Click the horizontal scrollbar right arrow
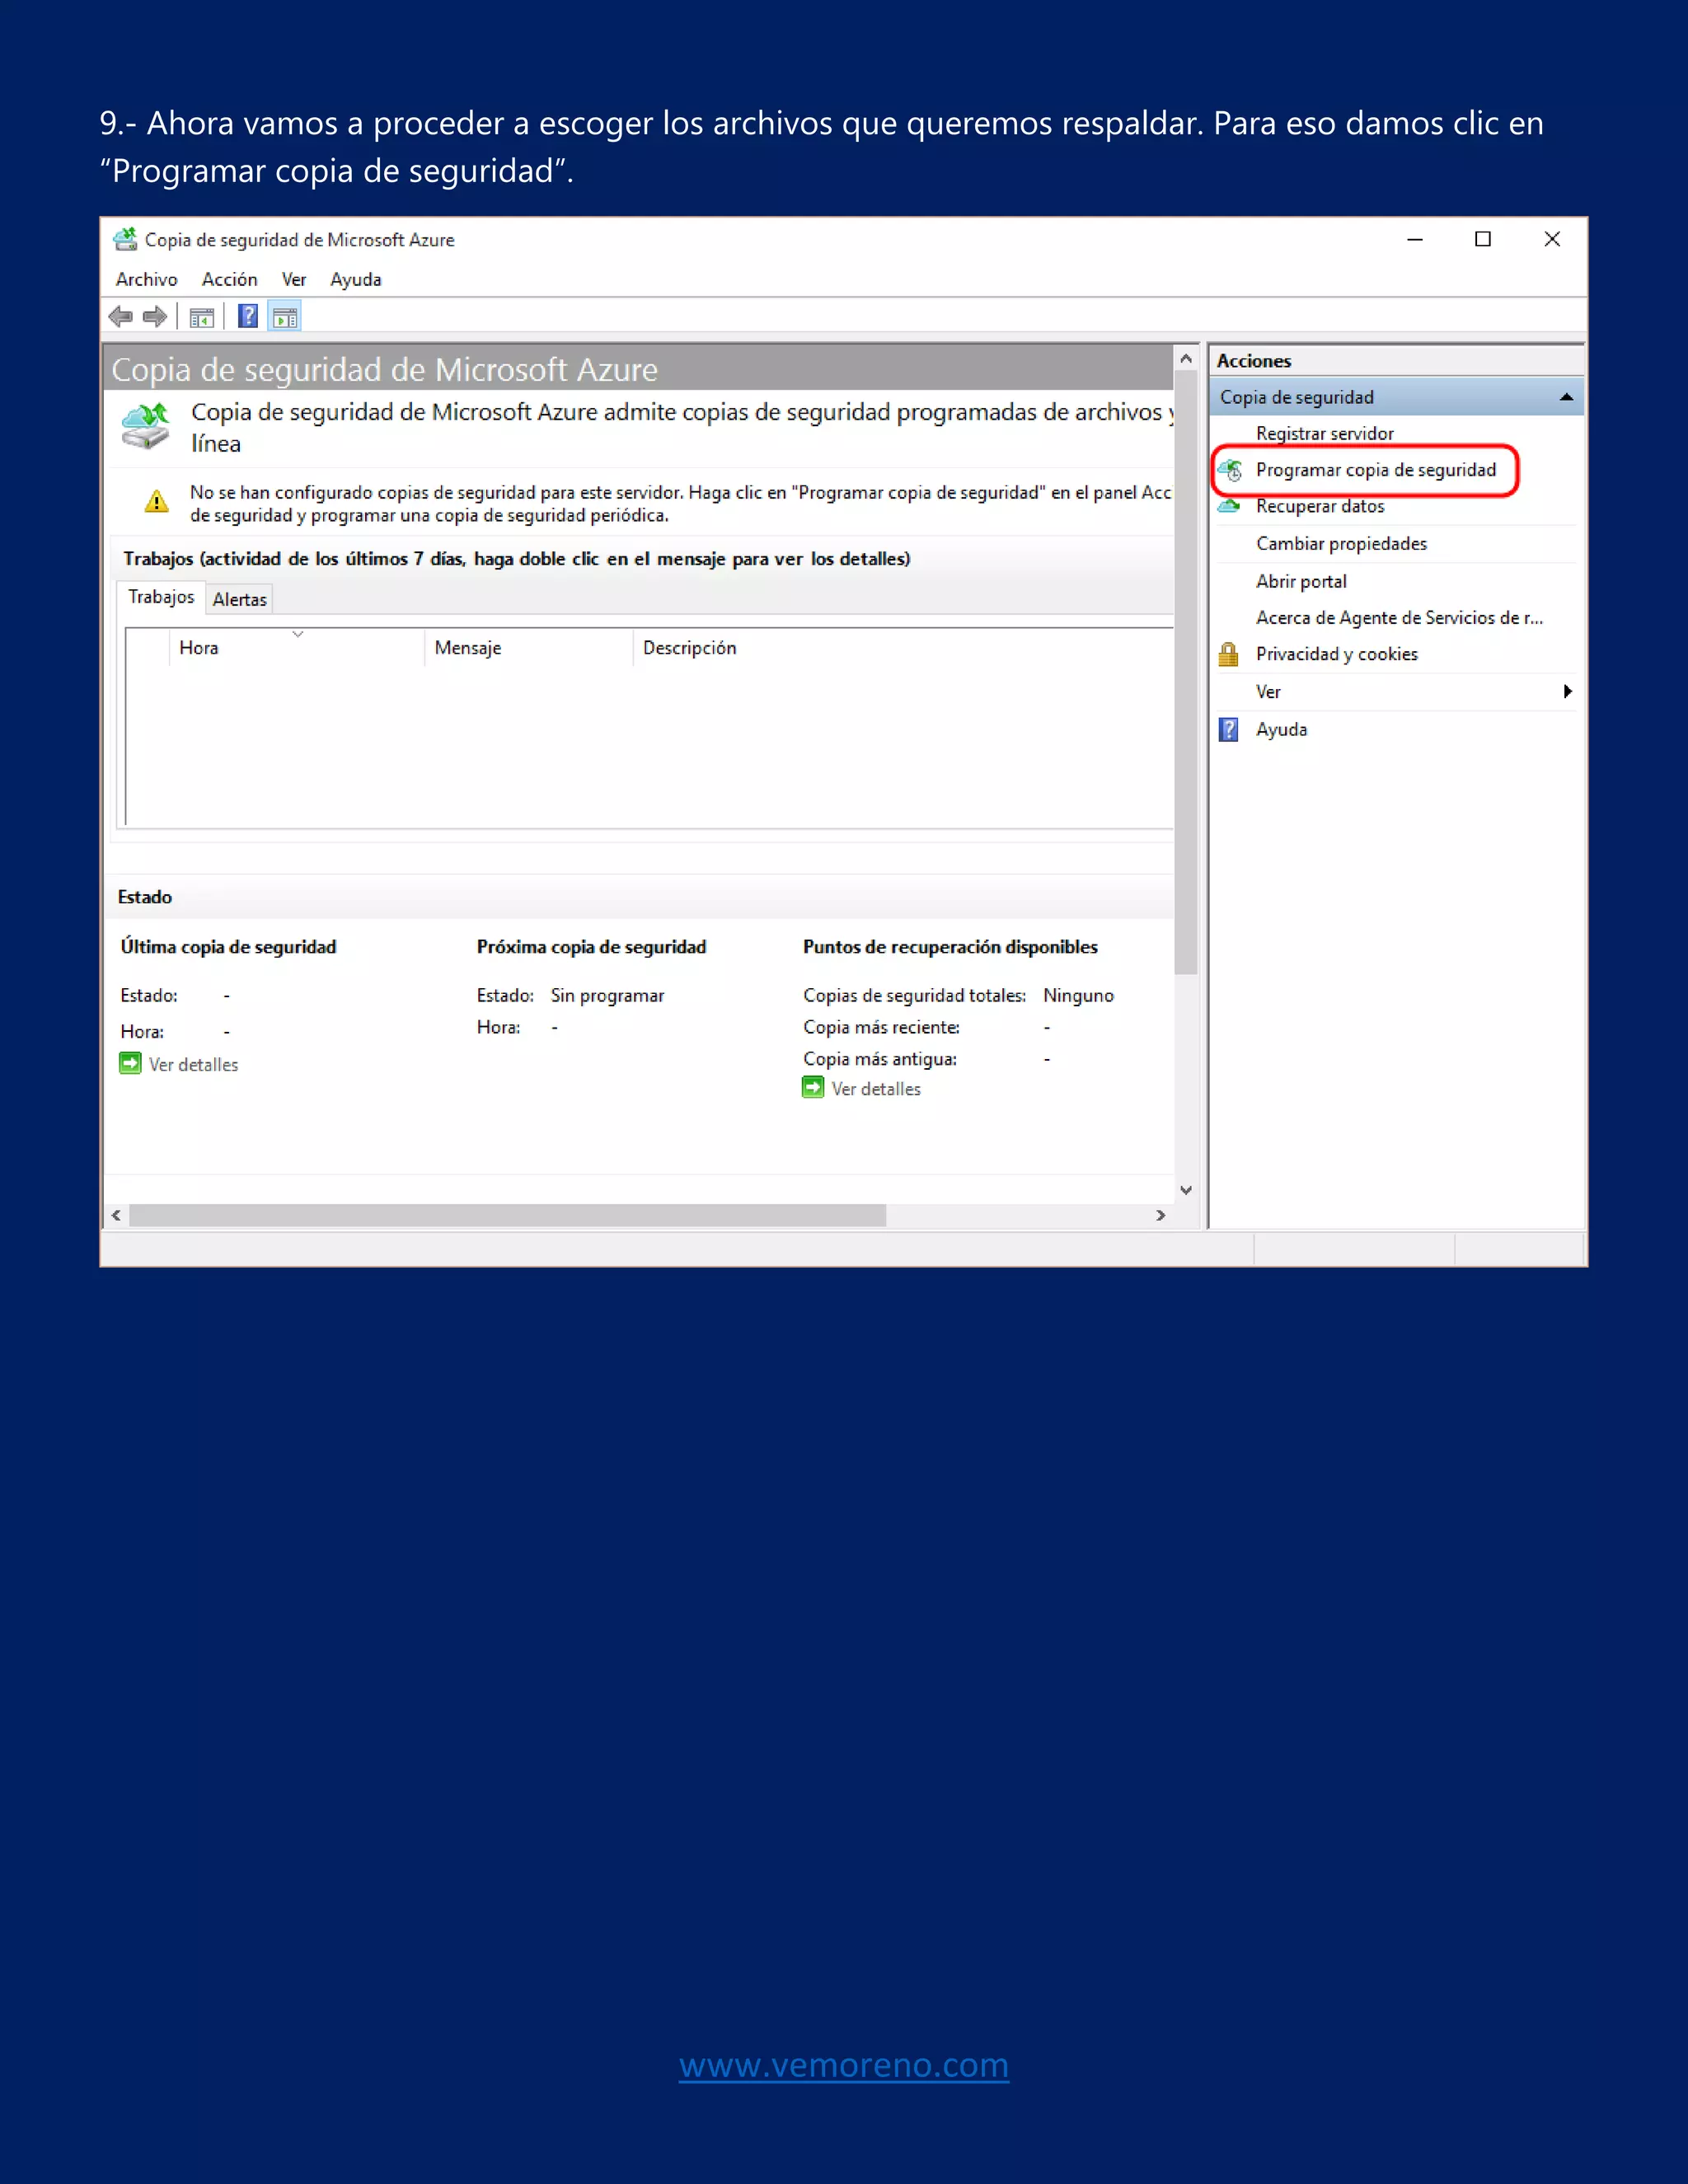Viewport: 1688px width, 2184px height. pos(1161,1215)
